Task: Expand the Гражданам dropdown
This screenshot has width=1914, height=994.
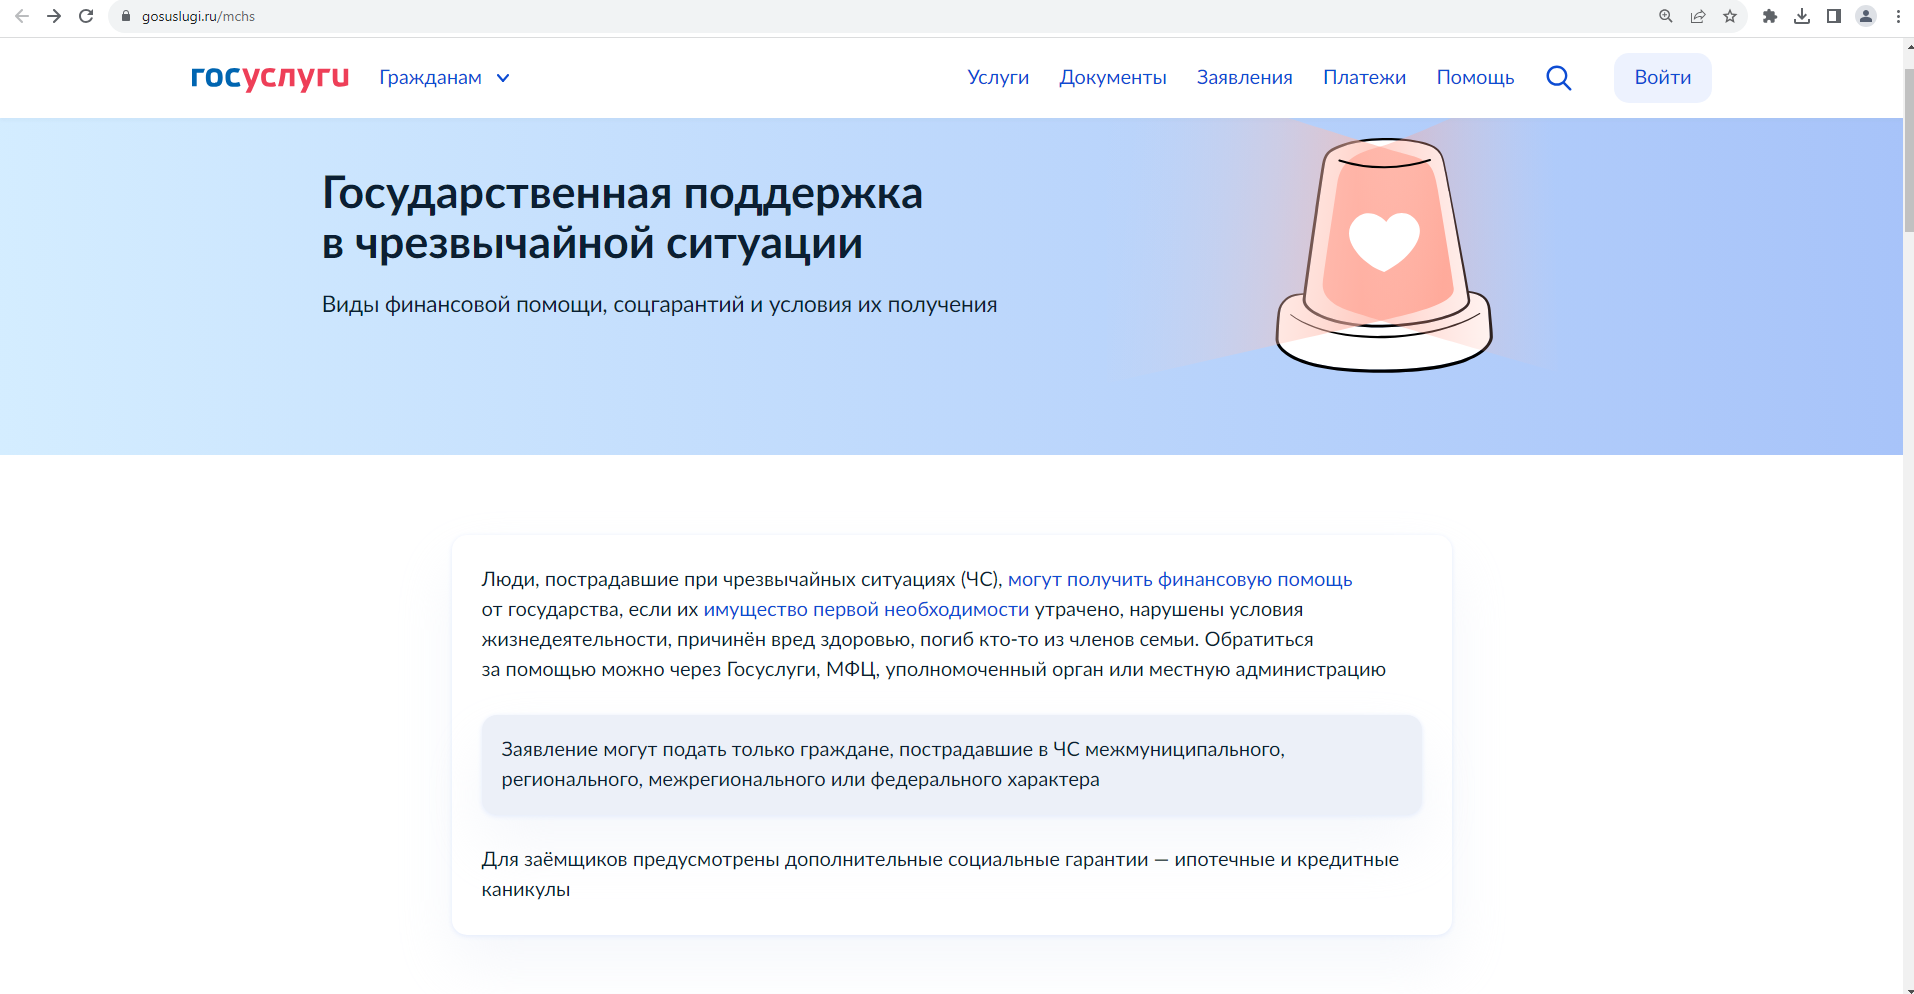Action: coord(444,78)
